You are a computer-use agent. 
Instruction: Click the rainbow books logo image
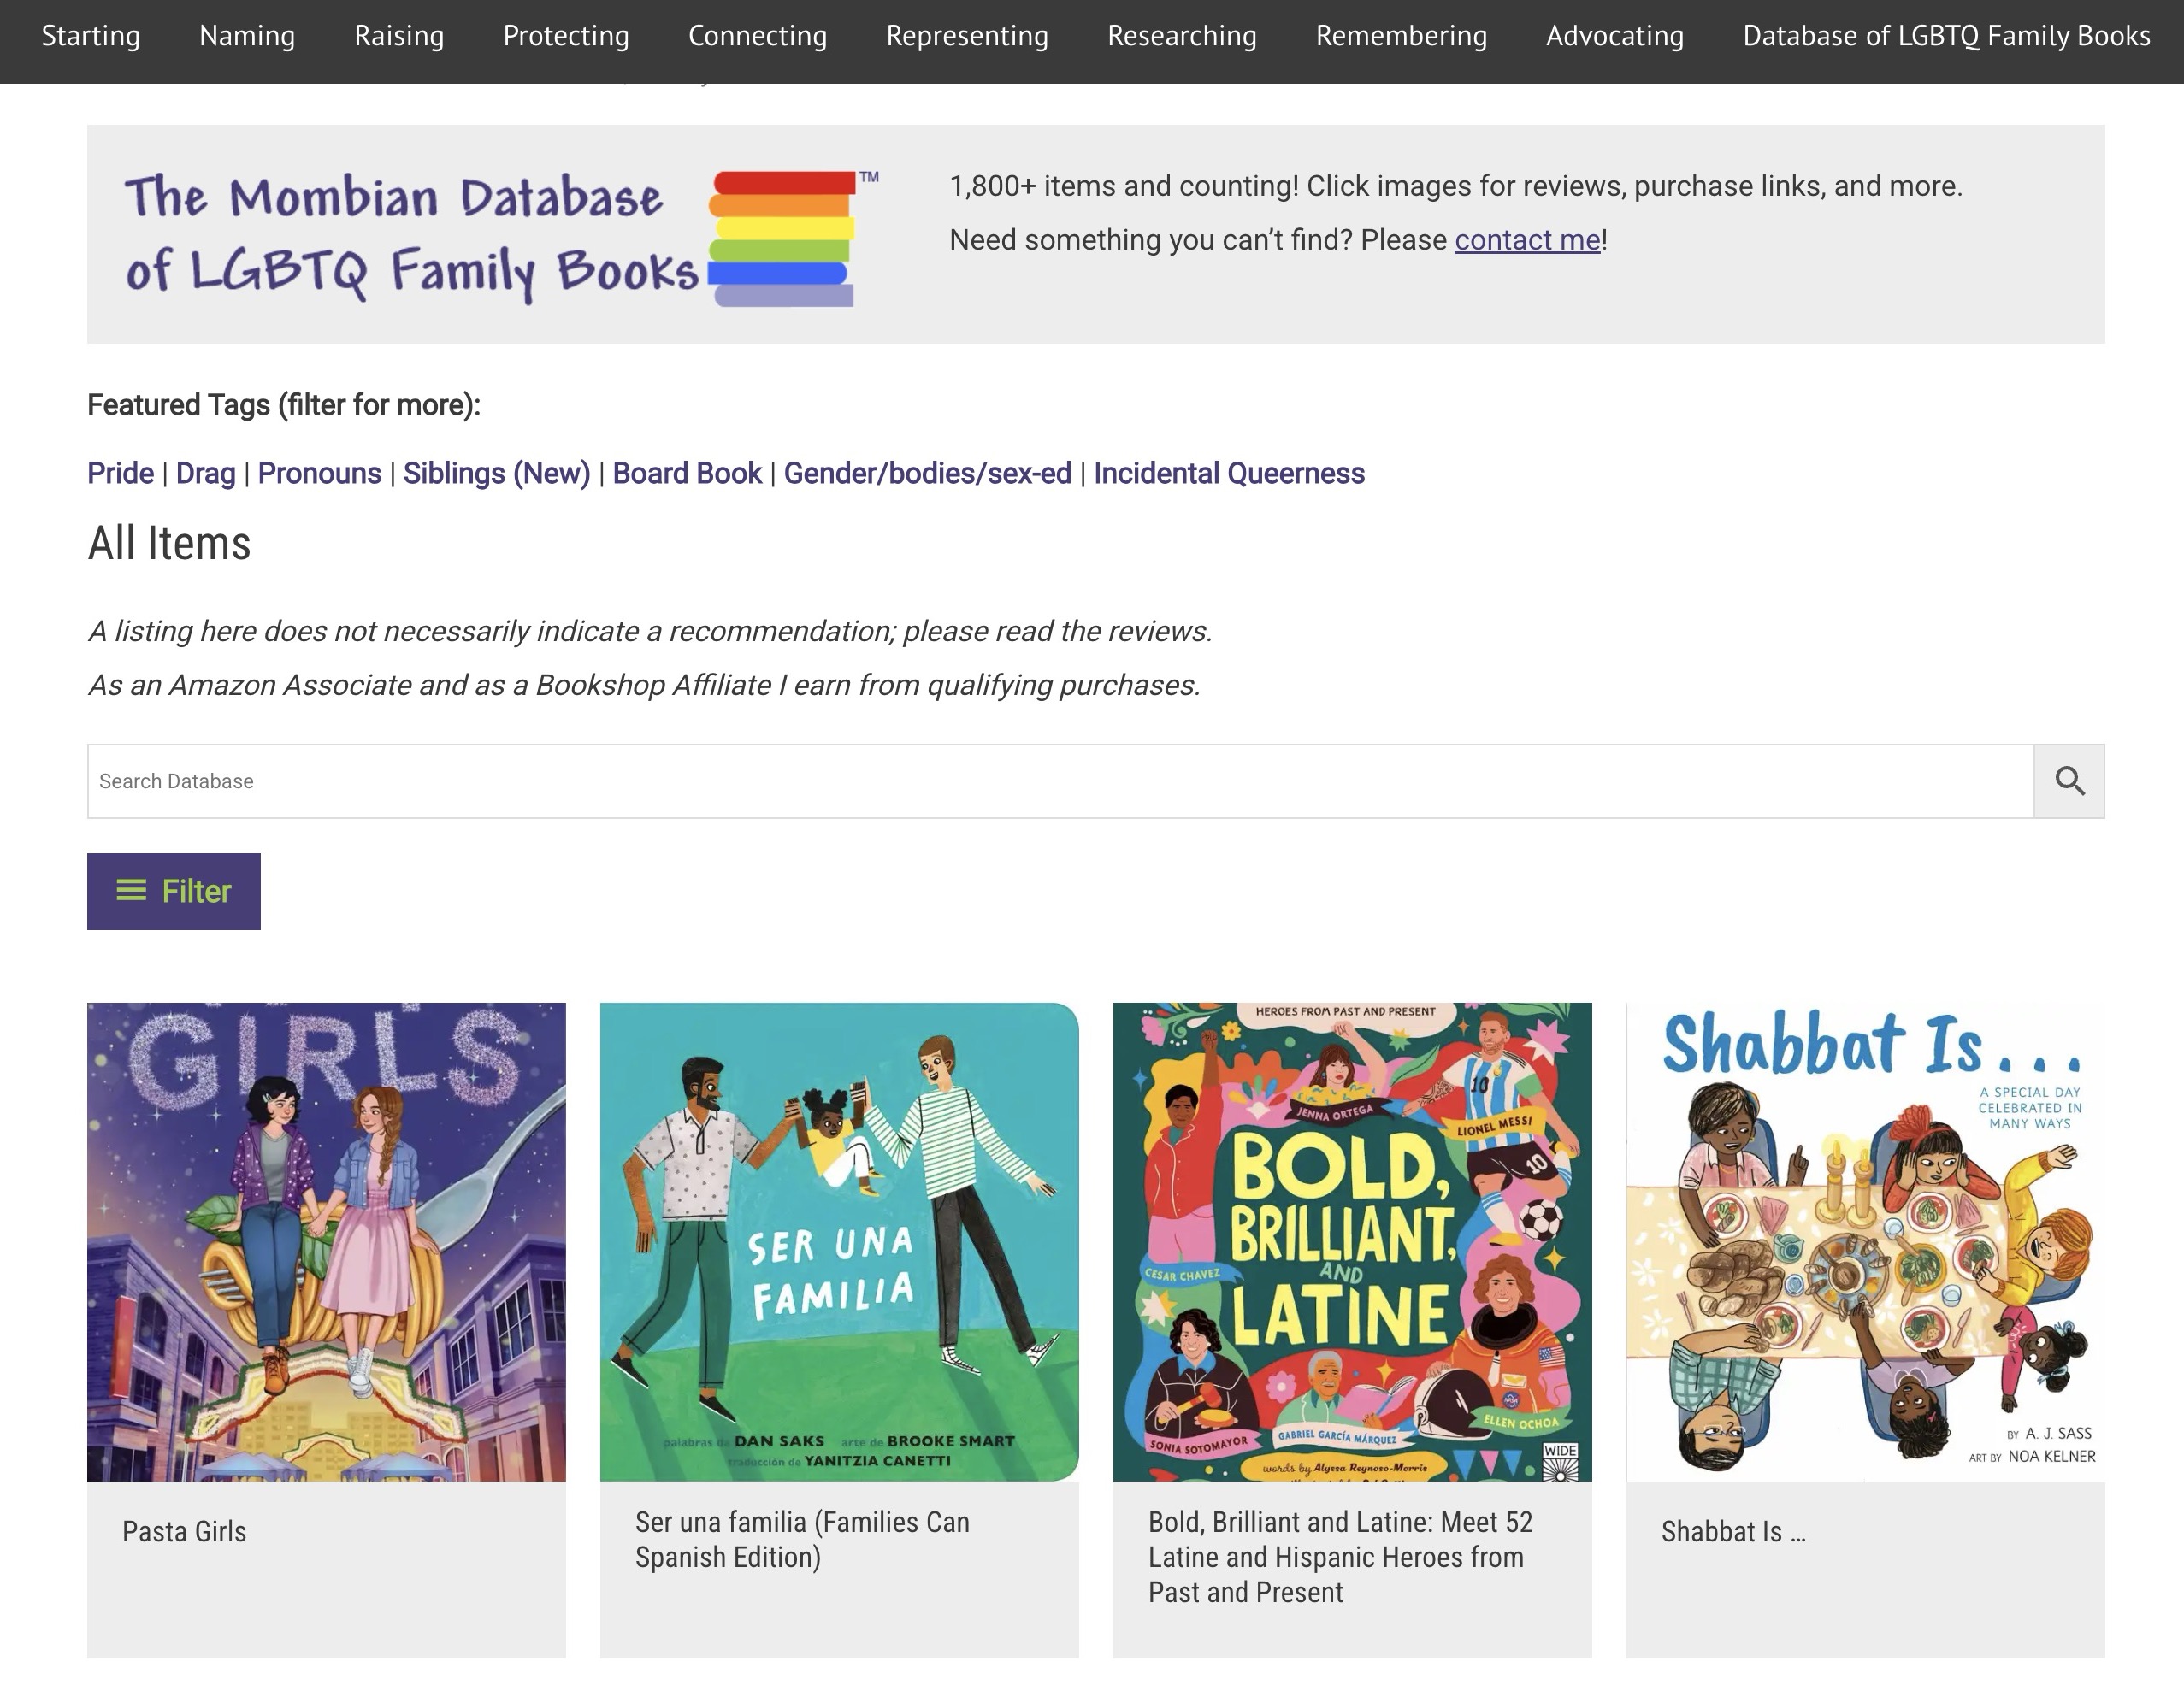click(782, 238)
